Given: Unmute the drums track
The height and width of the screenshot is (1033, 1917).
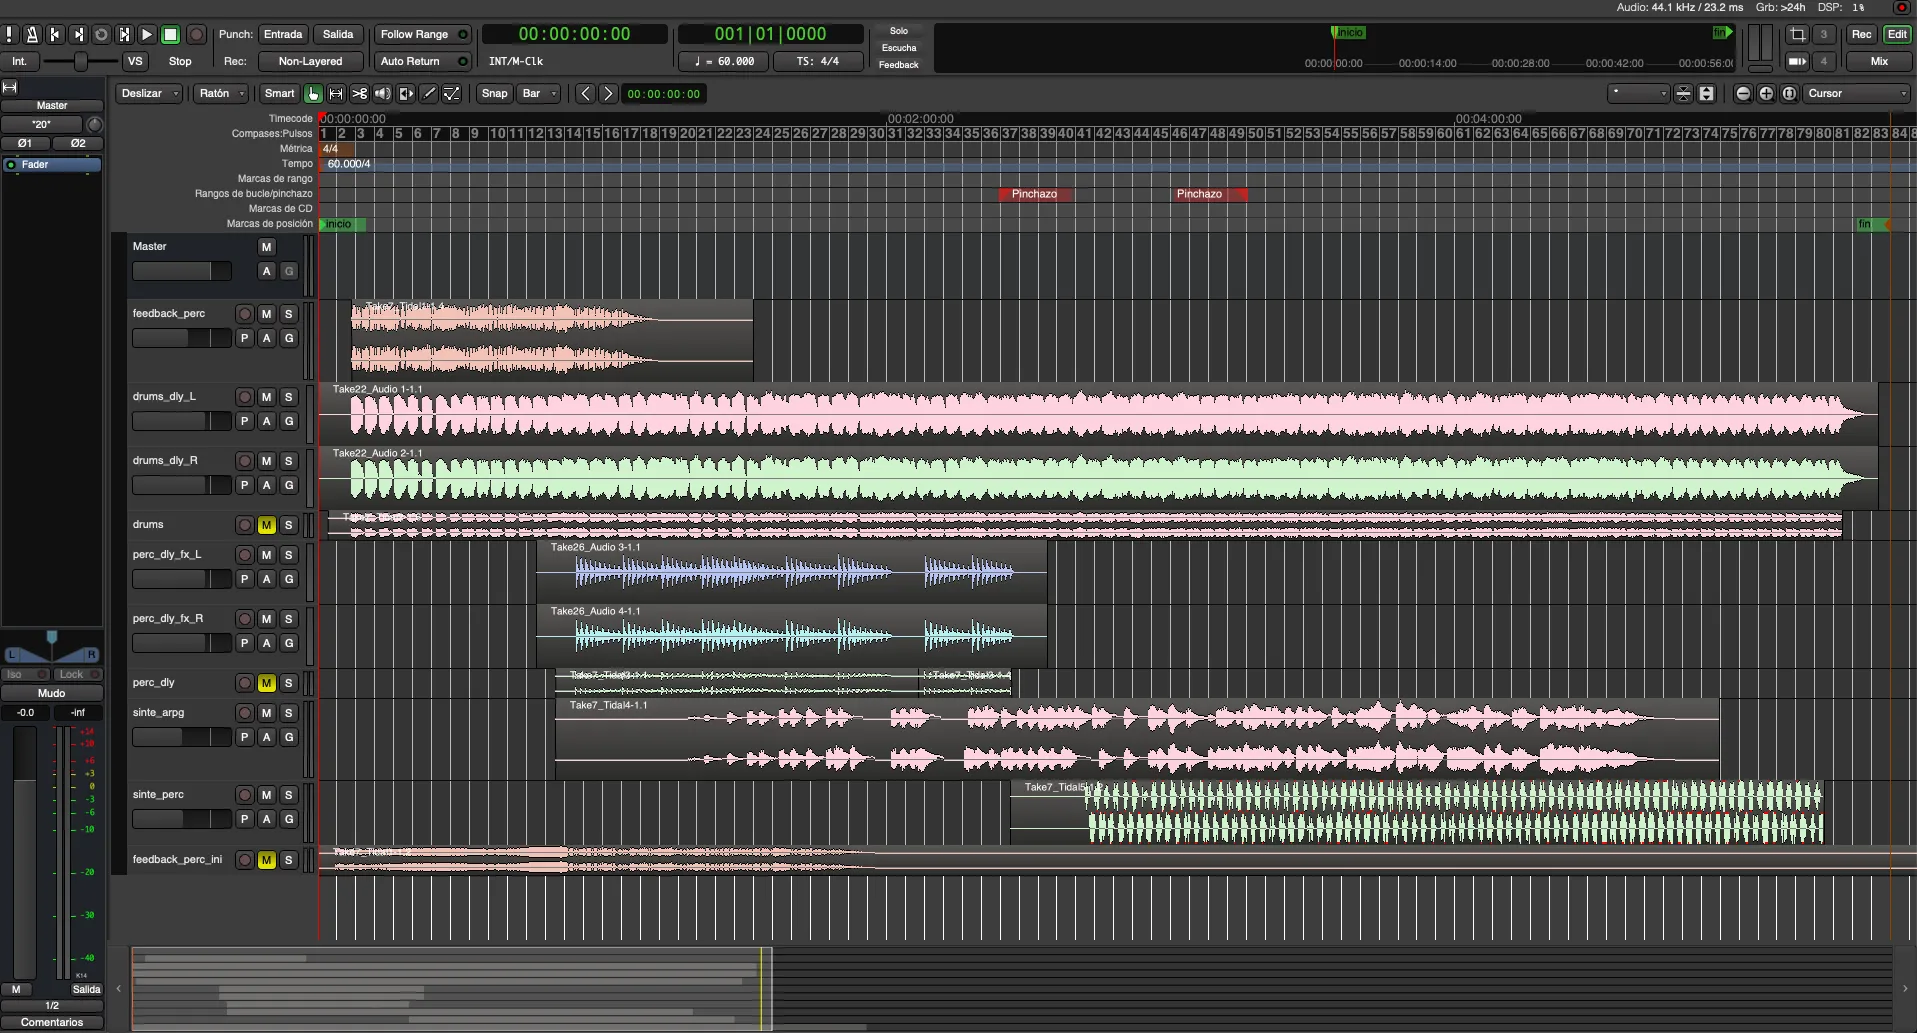Looking at the screenshot, I should coord(266,525).
